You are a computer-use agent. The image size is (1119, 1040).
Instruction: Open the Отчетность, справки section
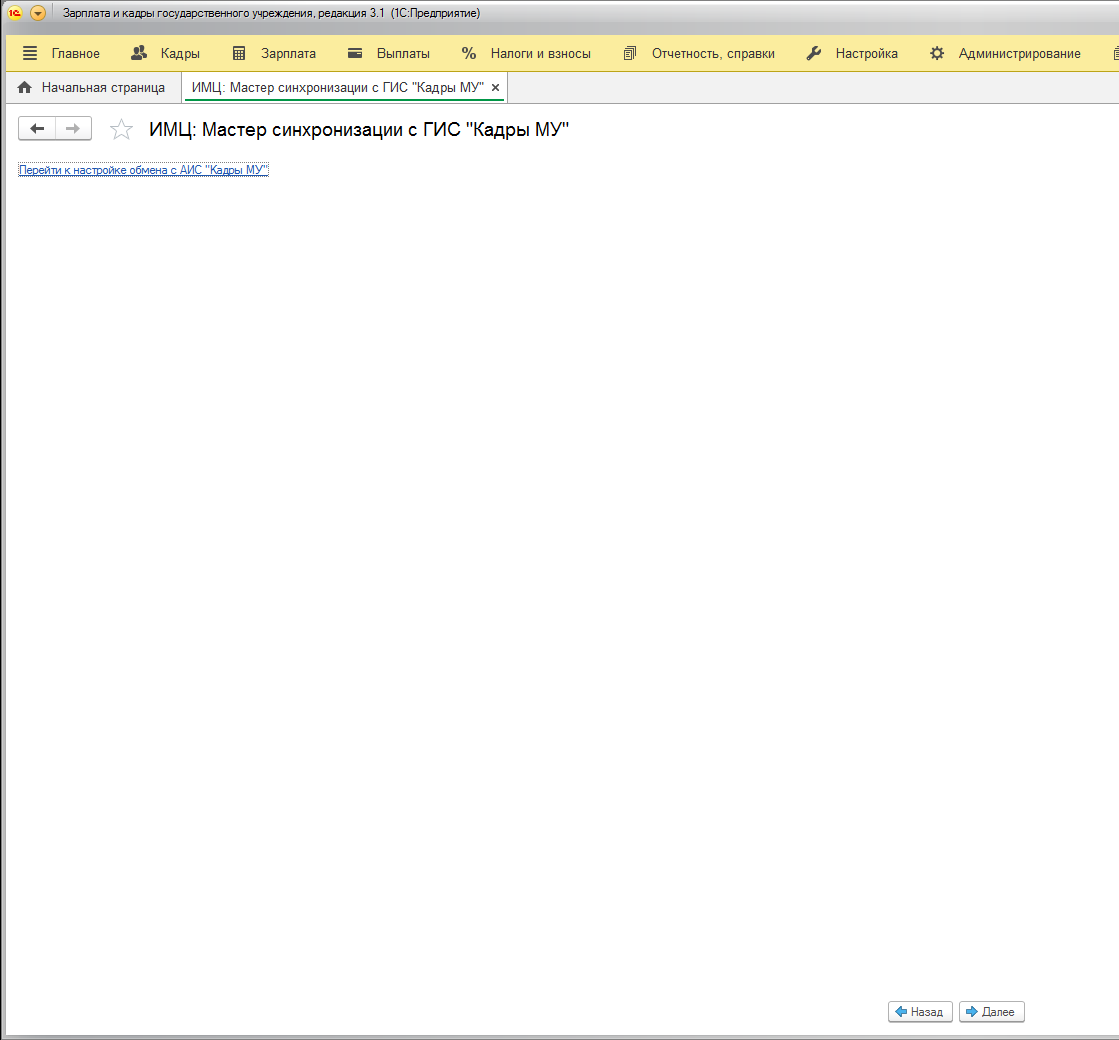click(699, 54)
